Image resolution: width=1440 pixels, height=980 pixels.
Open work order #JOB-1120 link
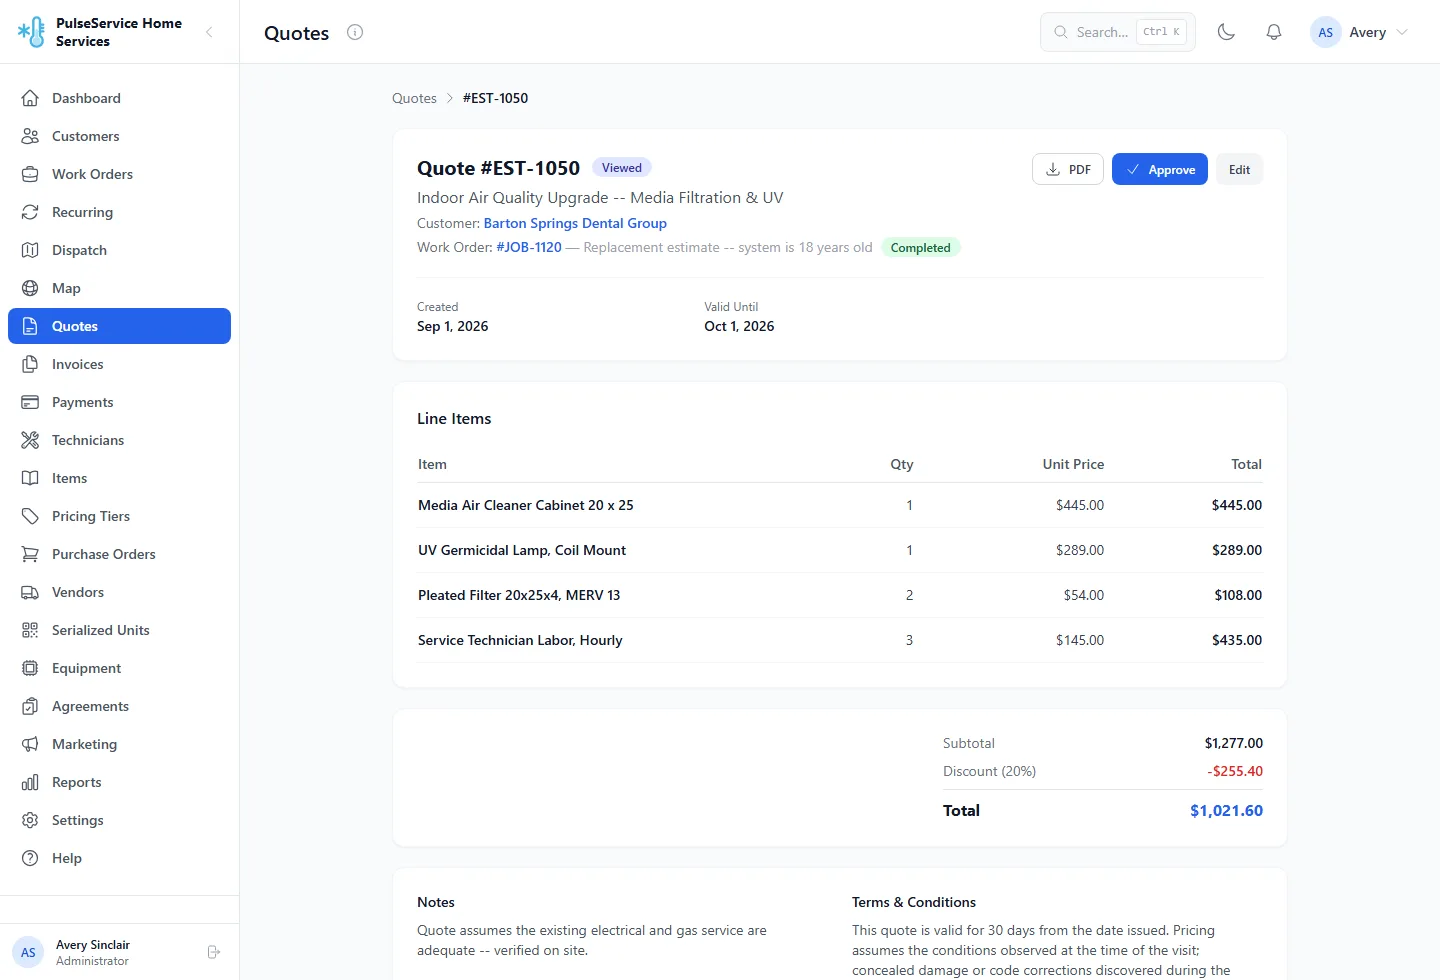coord(529,247)
